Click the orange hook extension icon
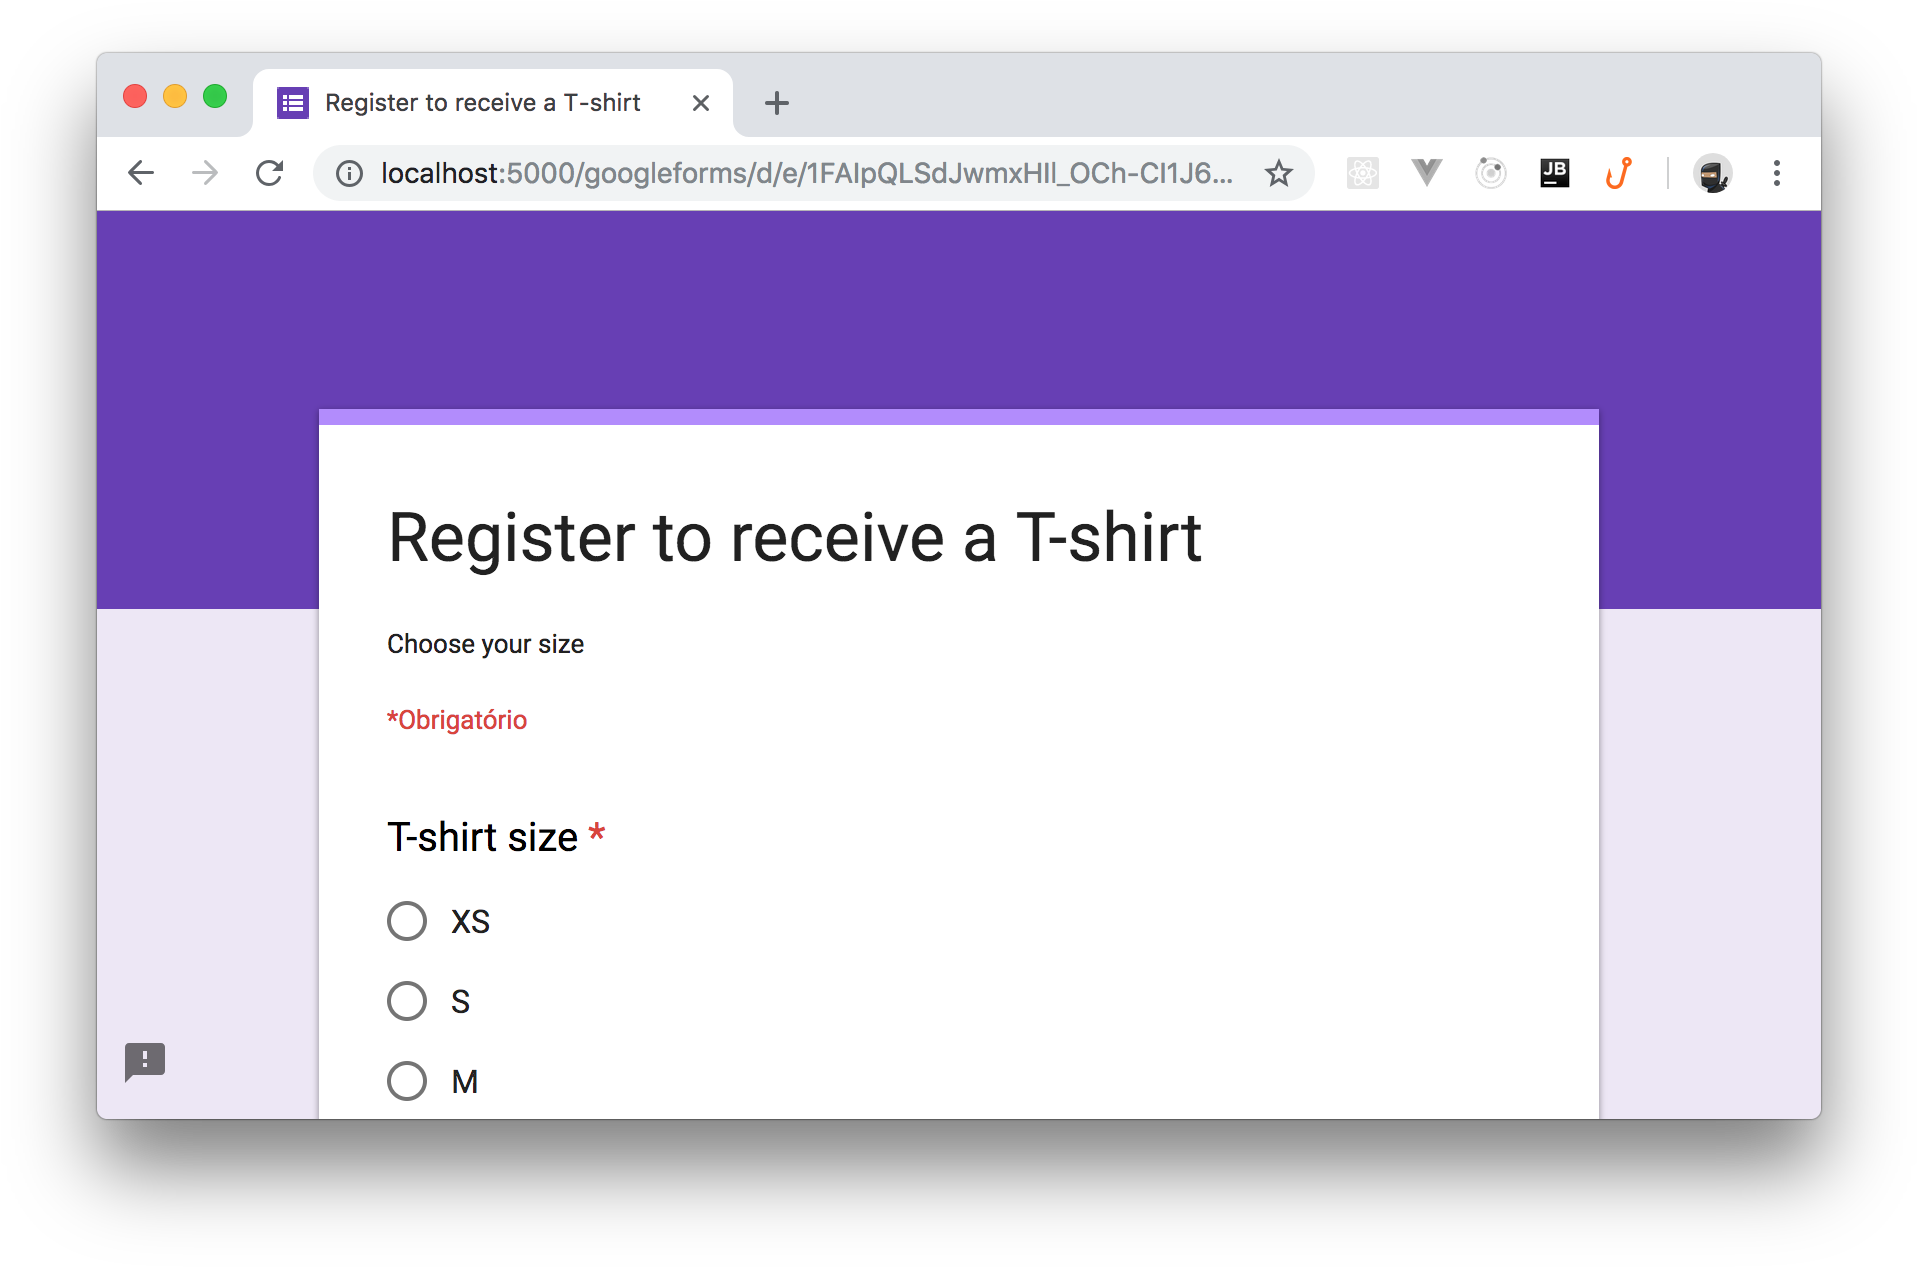The height and width of the screenshot is (1267, 1917). pos(1618,173)
